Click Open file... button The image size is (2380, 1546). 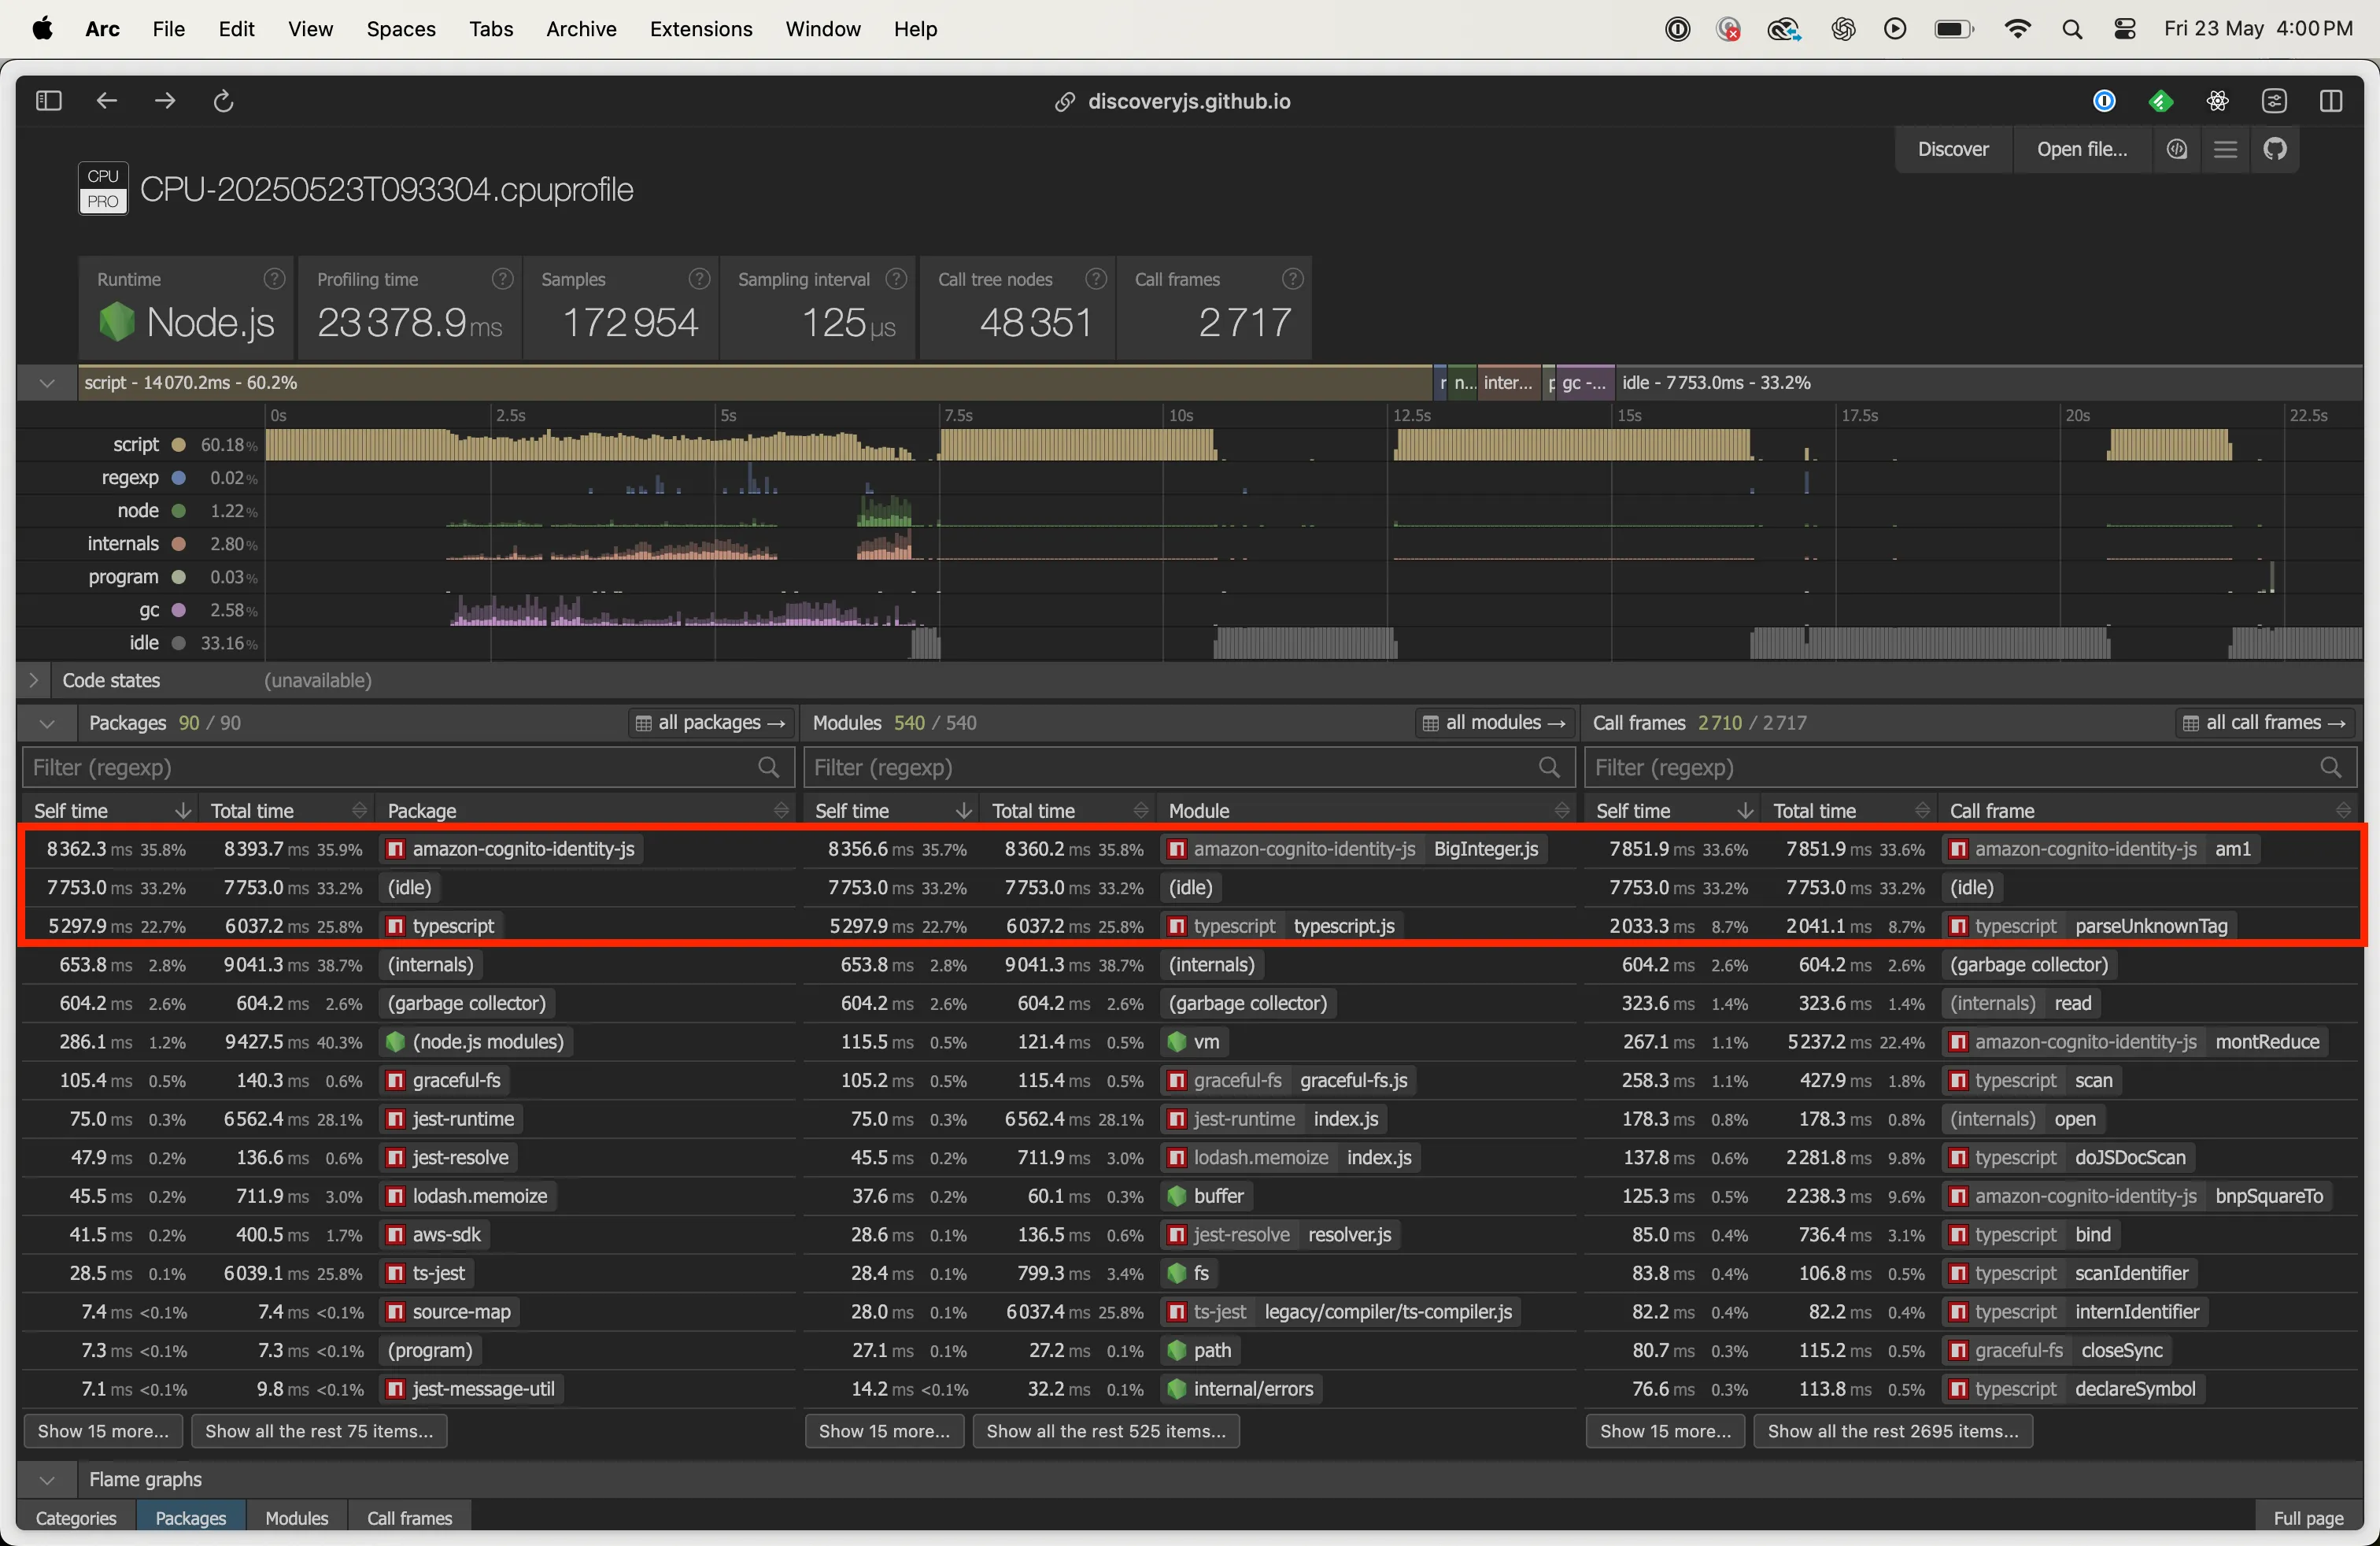pyautogui.click(x=2082, y=149)
